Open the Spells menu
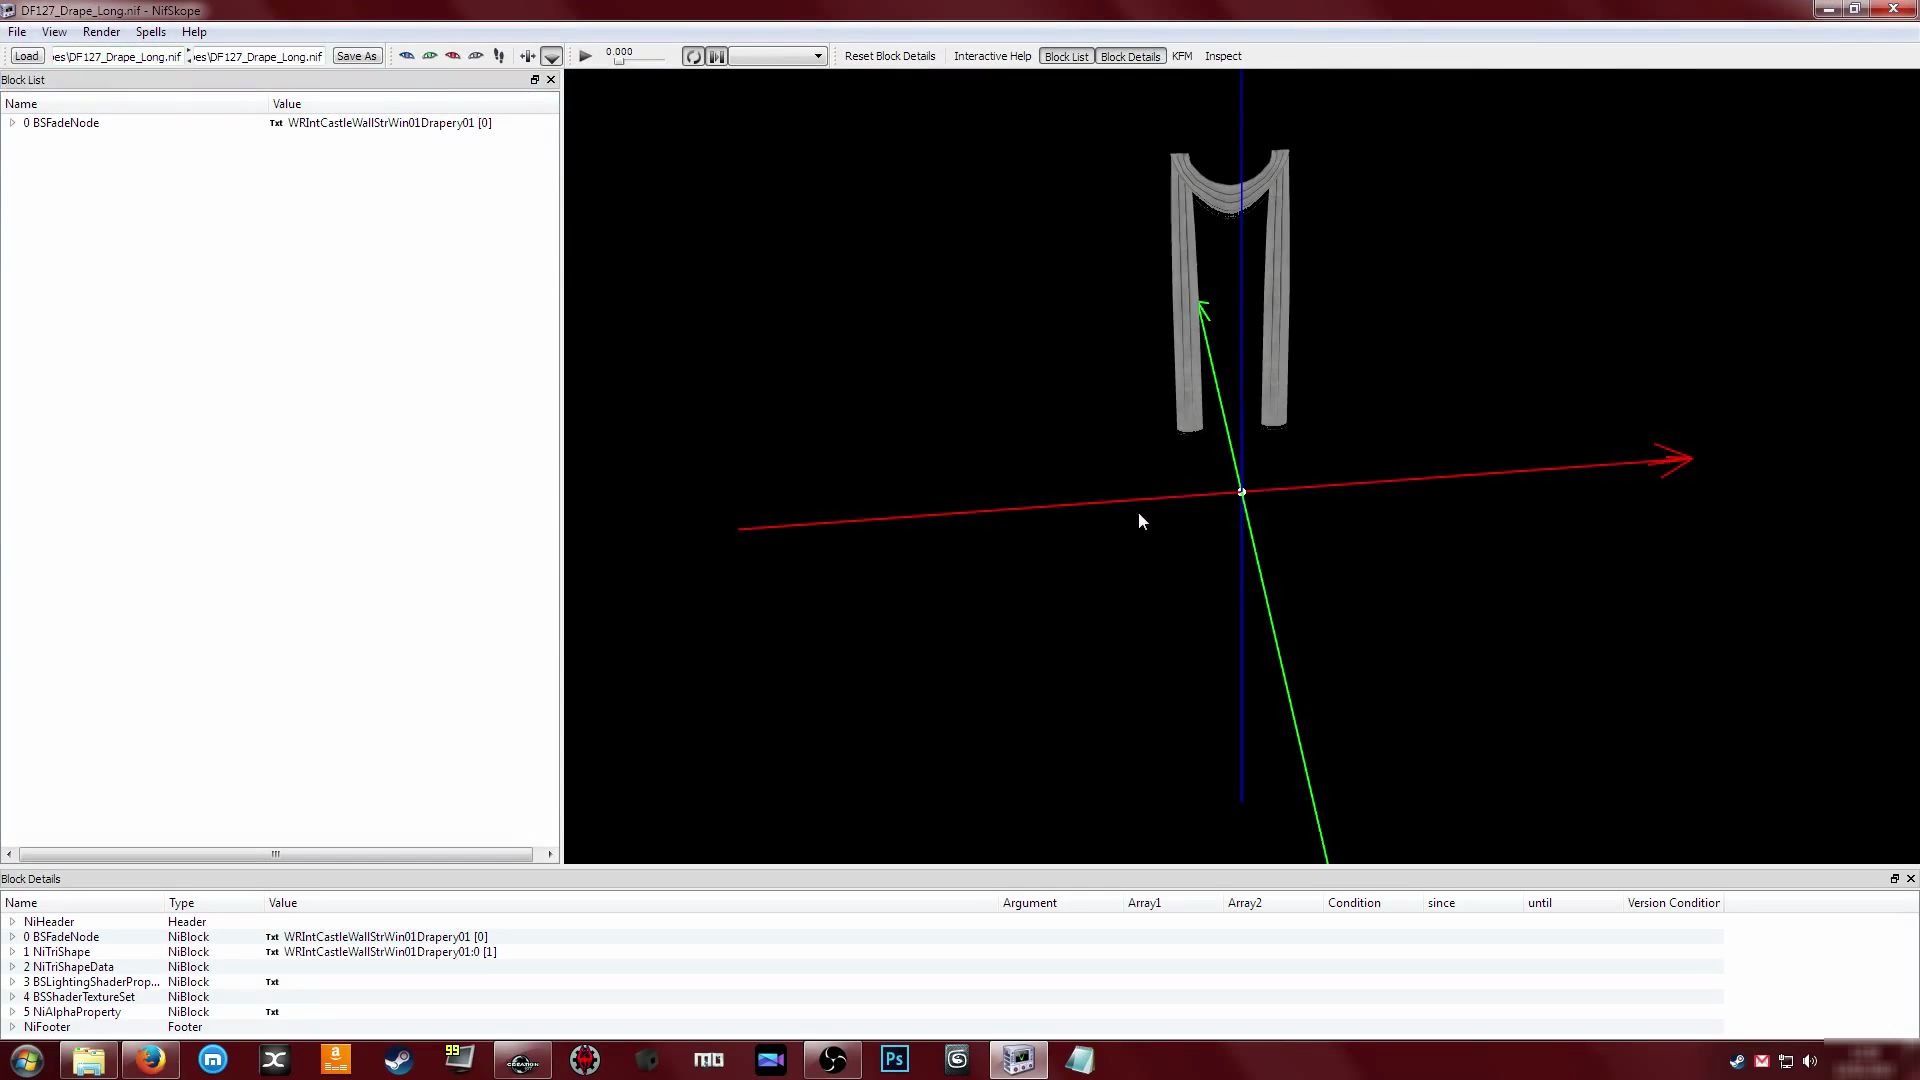Viewport: 1920px width, 1080px height. pos(150,32)
